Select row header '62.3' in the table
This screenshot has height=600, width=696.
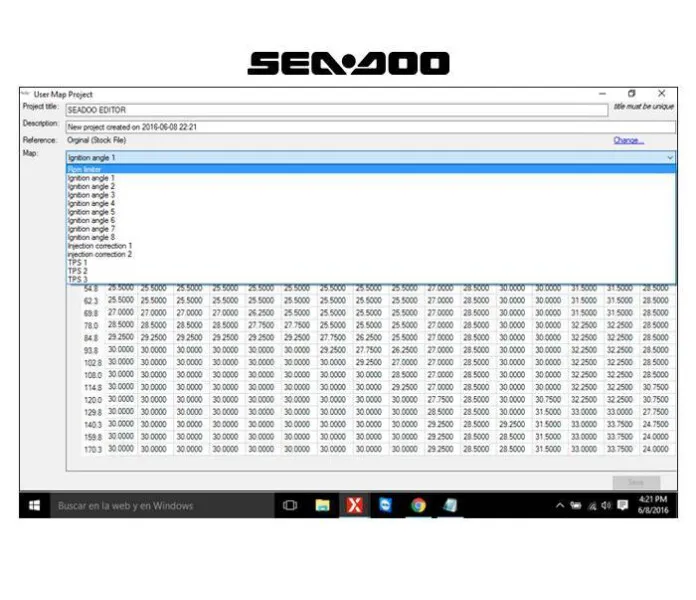click(x=91, y=301)
